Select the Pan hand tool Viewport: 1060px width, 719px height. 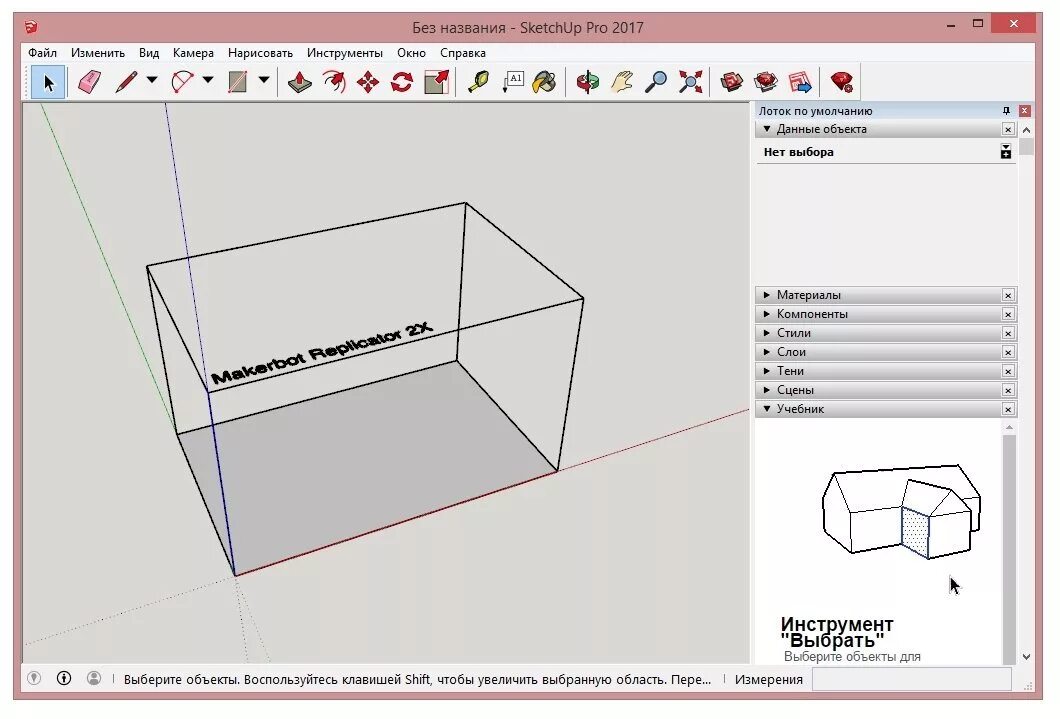(622, 82)
